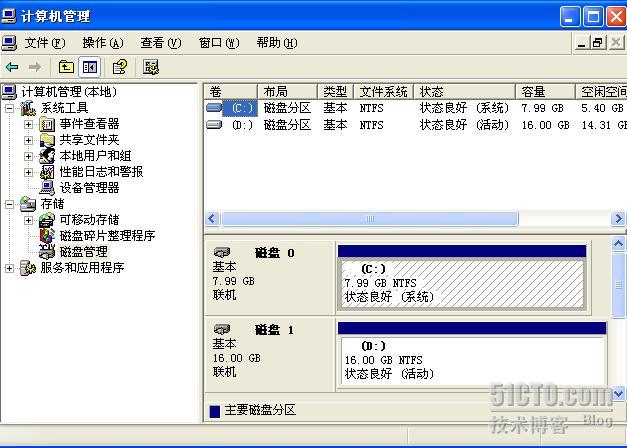Collapse the 存储 tree node

[10, 204]
